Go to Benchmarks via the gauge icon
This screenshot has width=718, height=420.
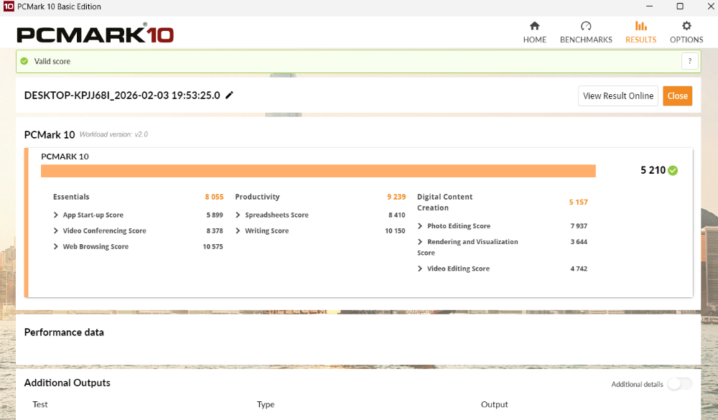[x=586, y=26]
